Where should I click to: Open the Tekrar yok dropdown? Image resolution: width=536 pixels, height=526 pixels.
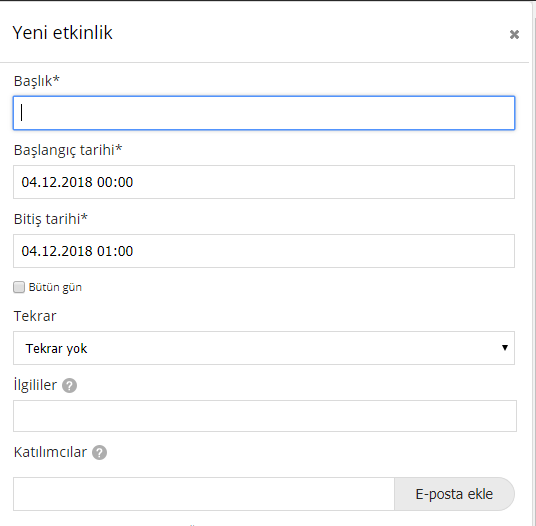pos(264,348)
